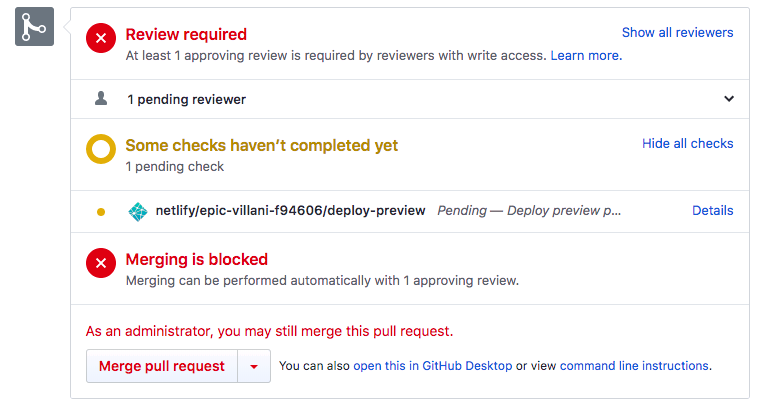Image resolution: width=761 pixels, height=403 pixels.
Task: Hide all checks
Action: [x=687, y=144]
